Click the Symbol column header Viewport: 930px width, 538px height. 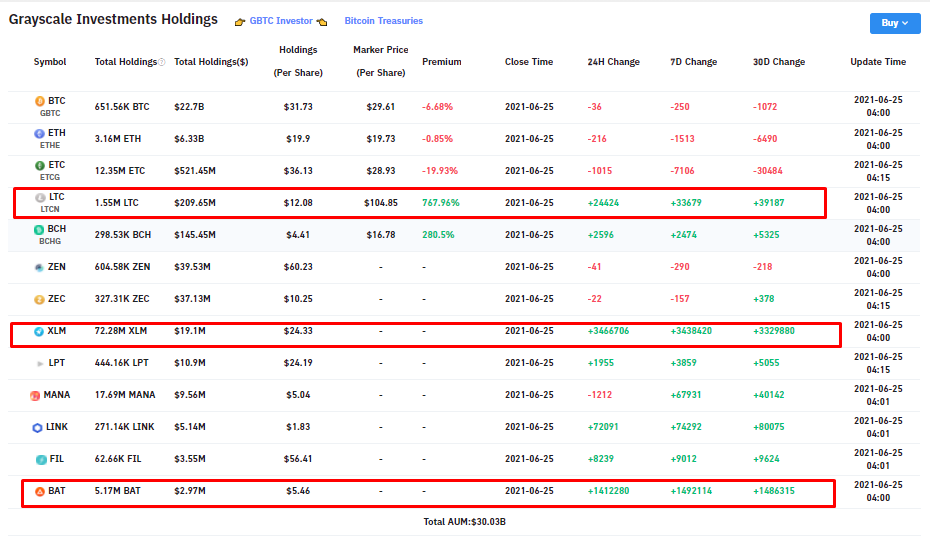click(50, 62)
